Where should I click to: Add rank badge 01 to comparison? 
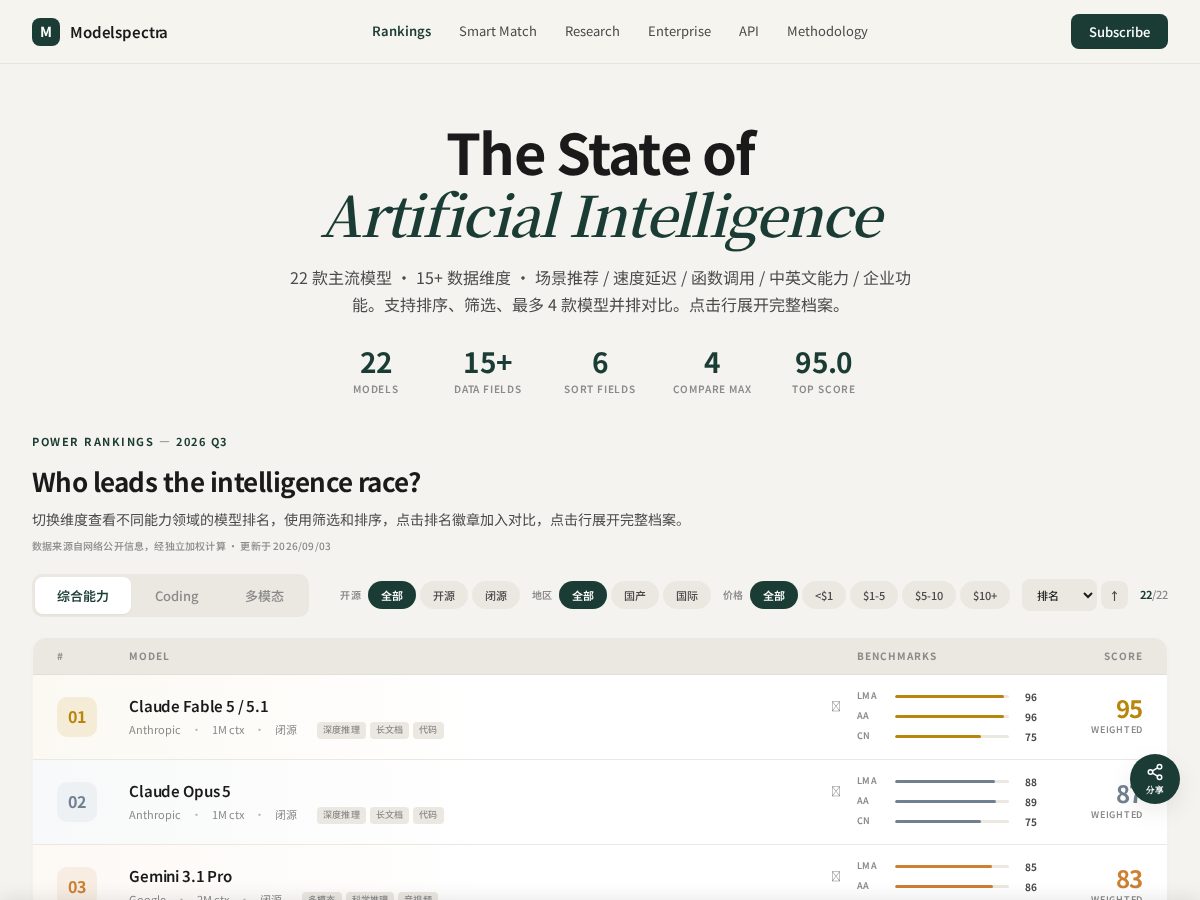click(x=77, y=717)
